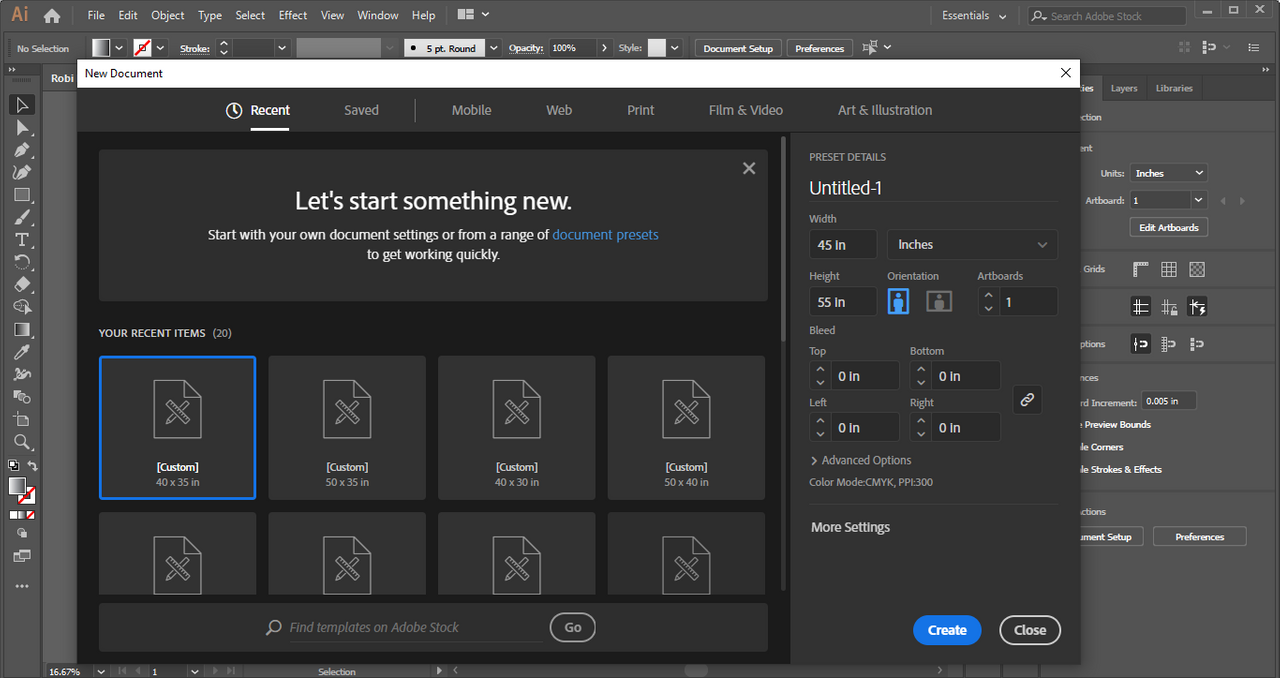Toggle constrain bleed link icon
1280x678 pixels.
tap(1027, 400)
